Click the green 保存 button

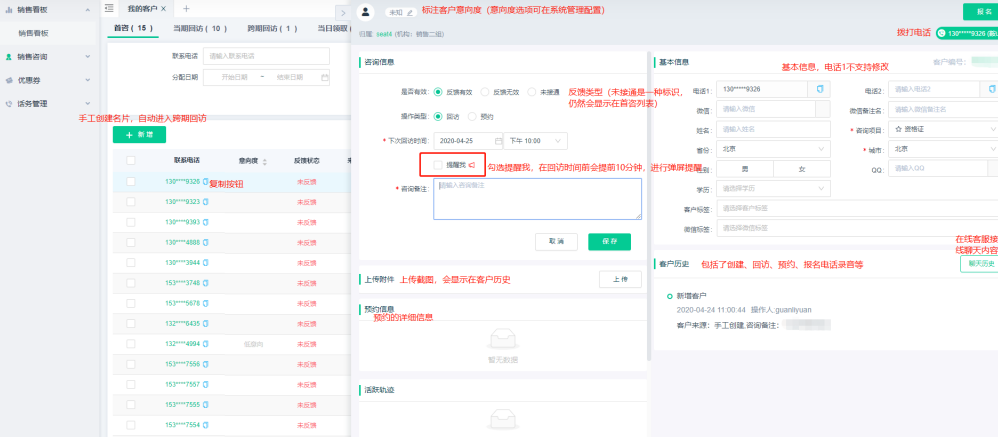pos(609,242)
